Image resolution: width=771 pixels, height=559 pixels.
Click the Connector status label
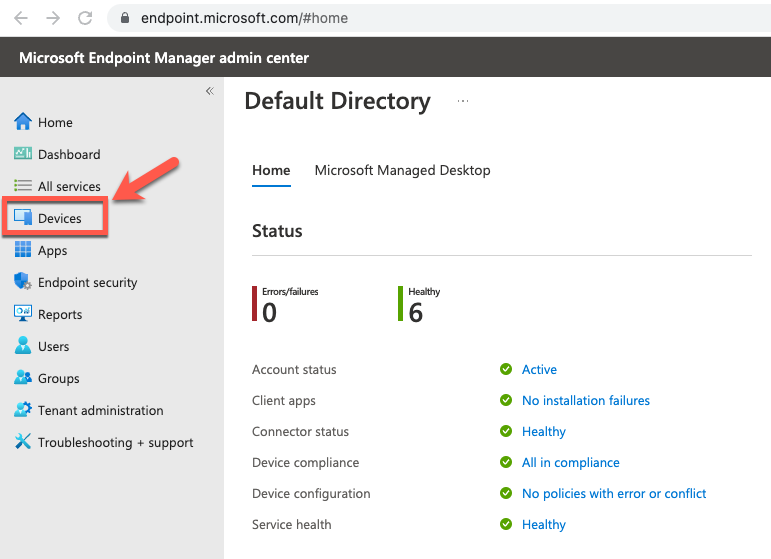tap(300, 431)
